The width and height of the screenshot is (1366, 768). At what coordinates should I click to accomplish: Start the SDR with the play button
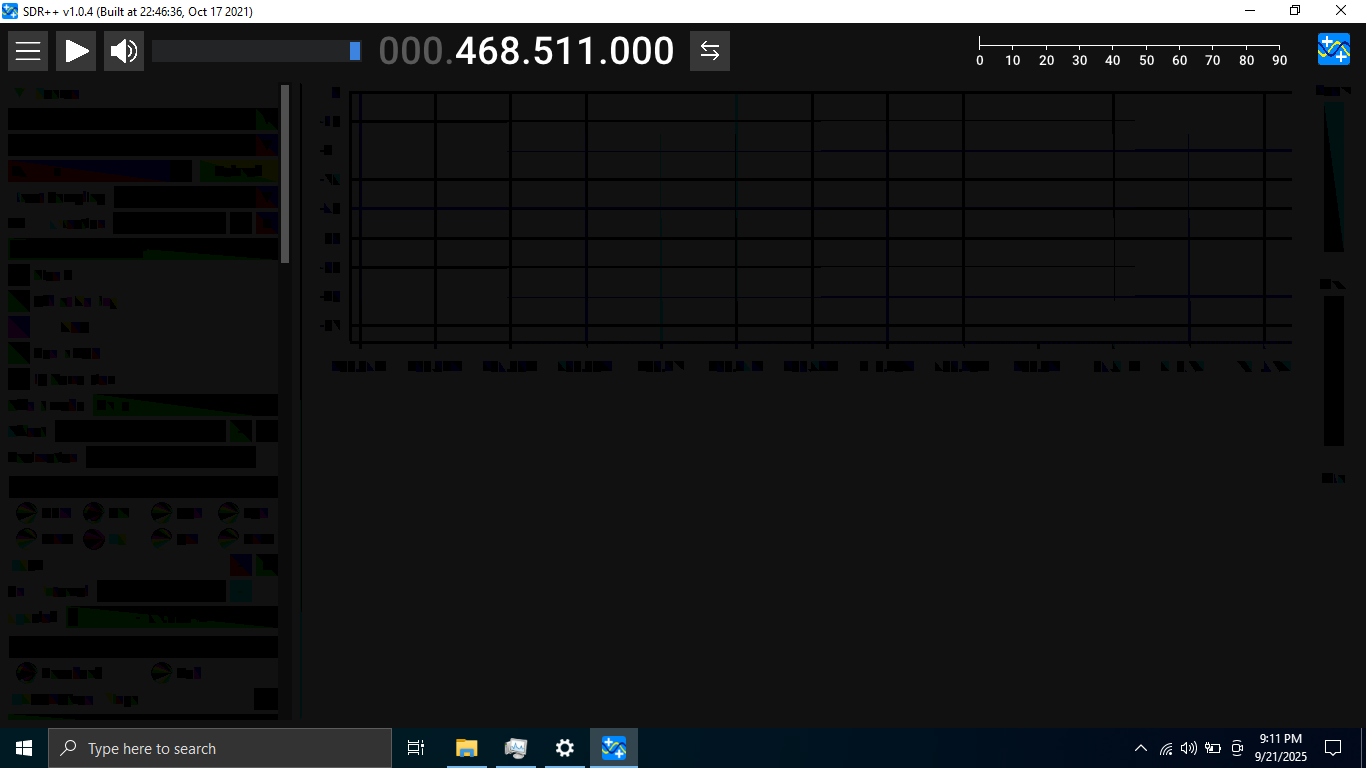[76, 51]
